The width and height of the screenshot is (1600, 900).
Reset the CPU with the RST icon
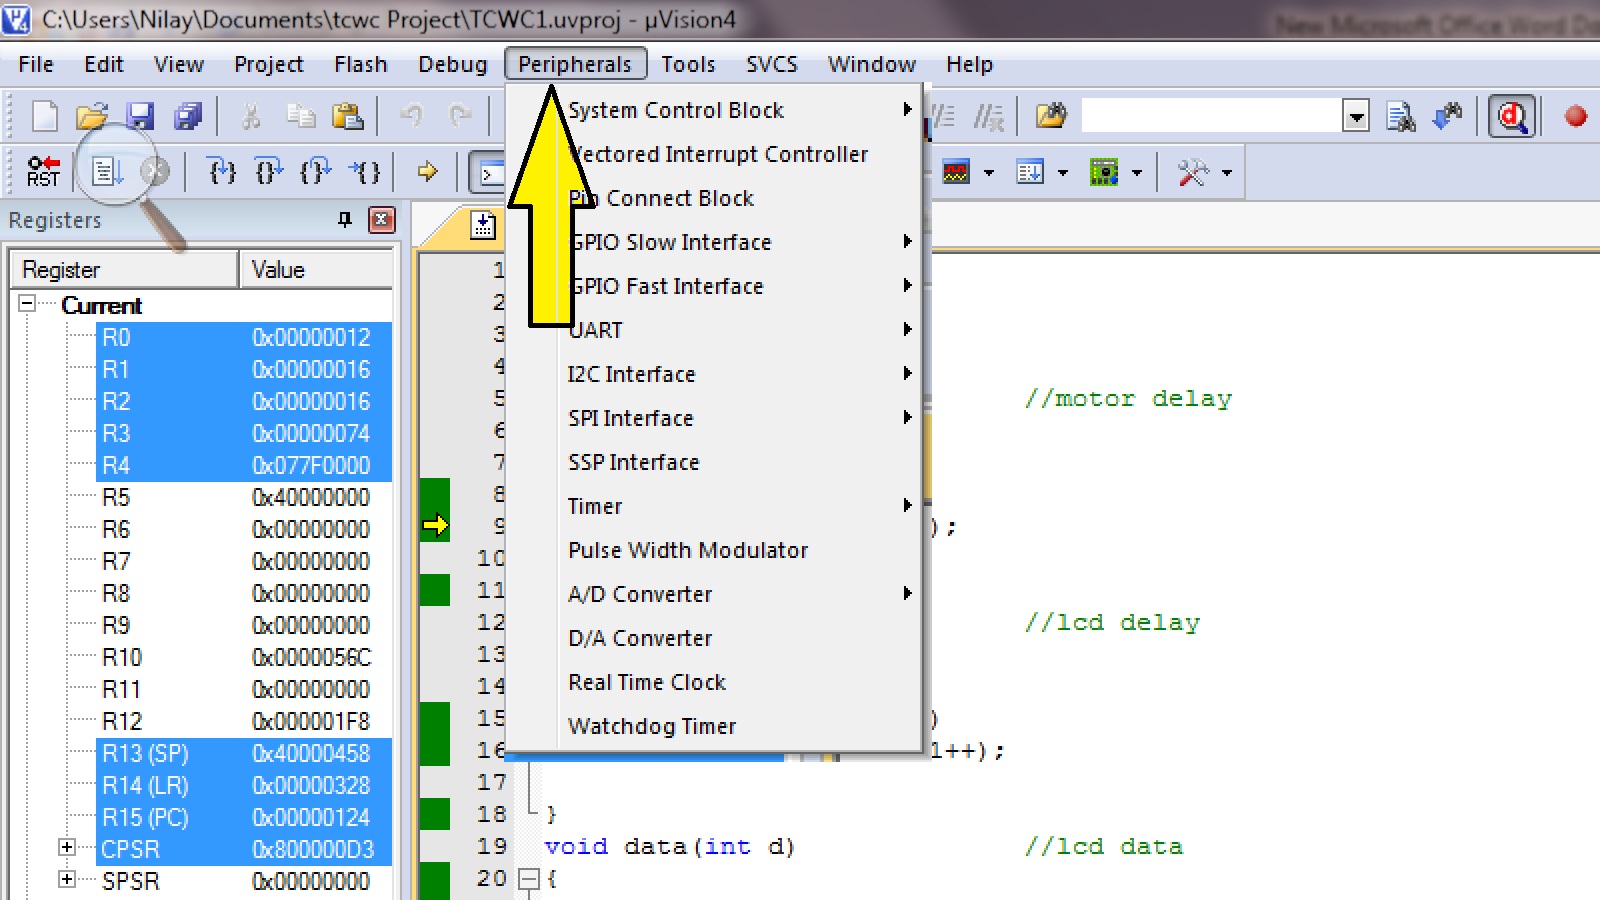(43, 172)
